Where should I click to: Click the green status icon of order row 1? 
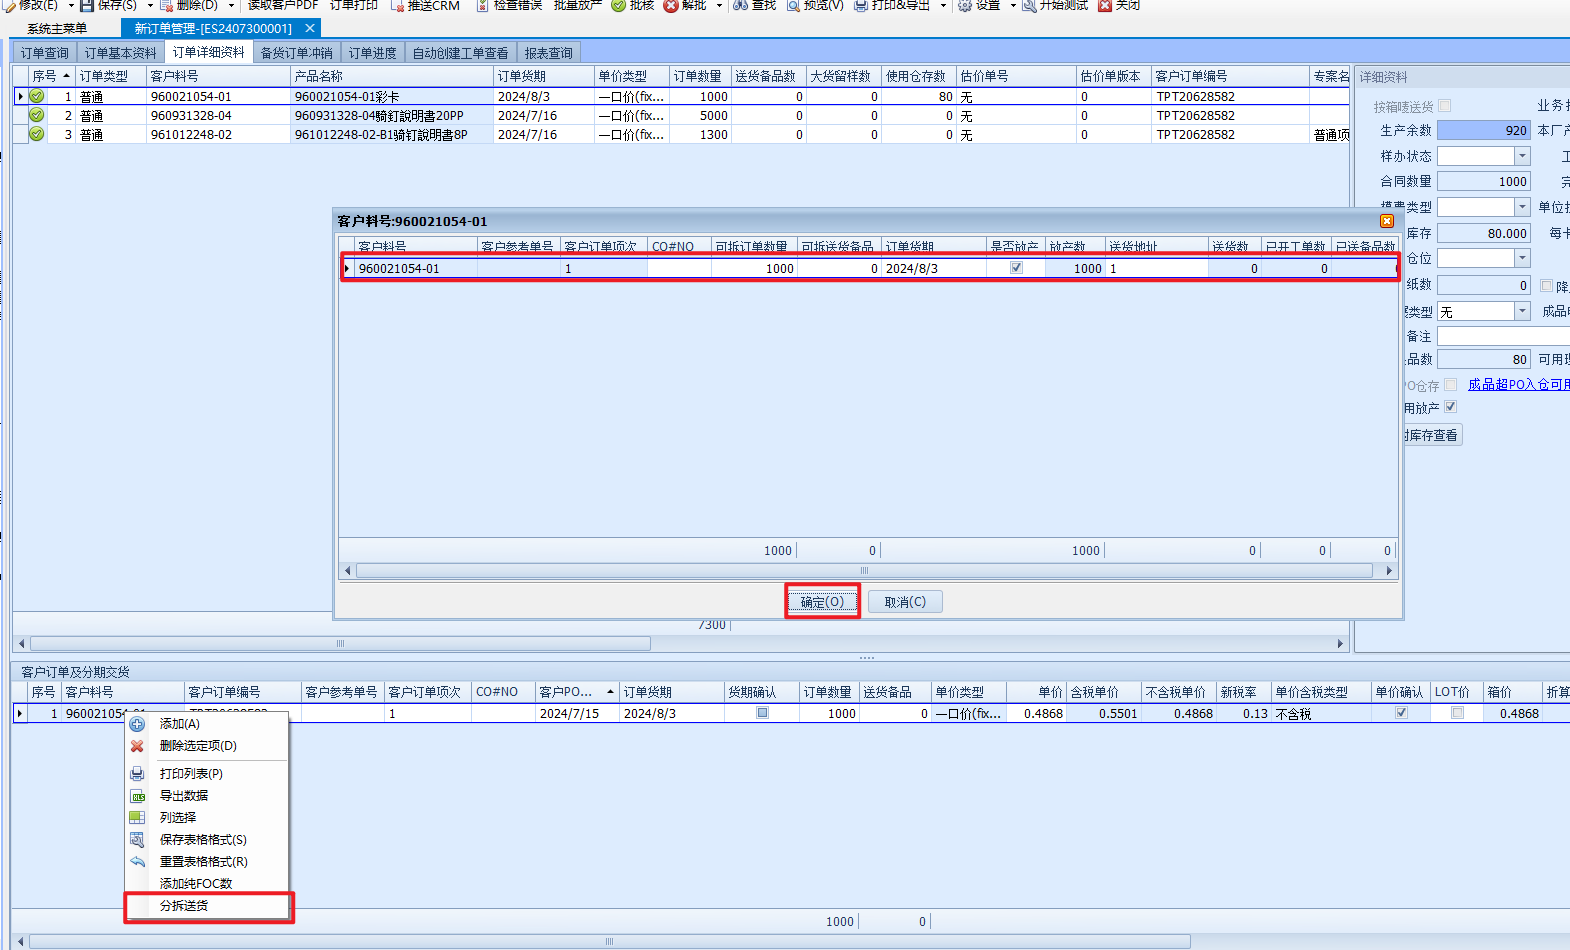tap(37, 96)
